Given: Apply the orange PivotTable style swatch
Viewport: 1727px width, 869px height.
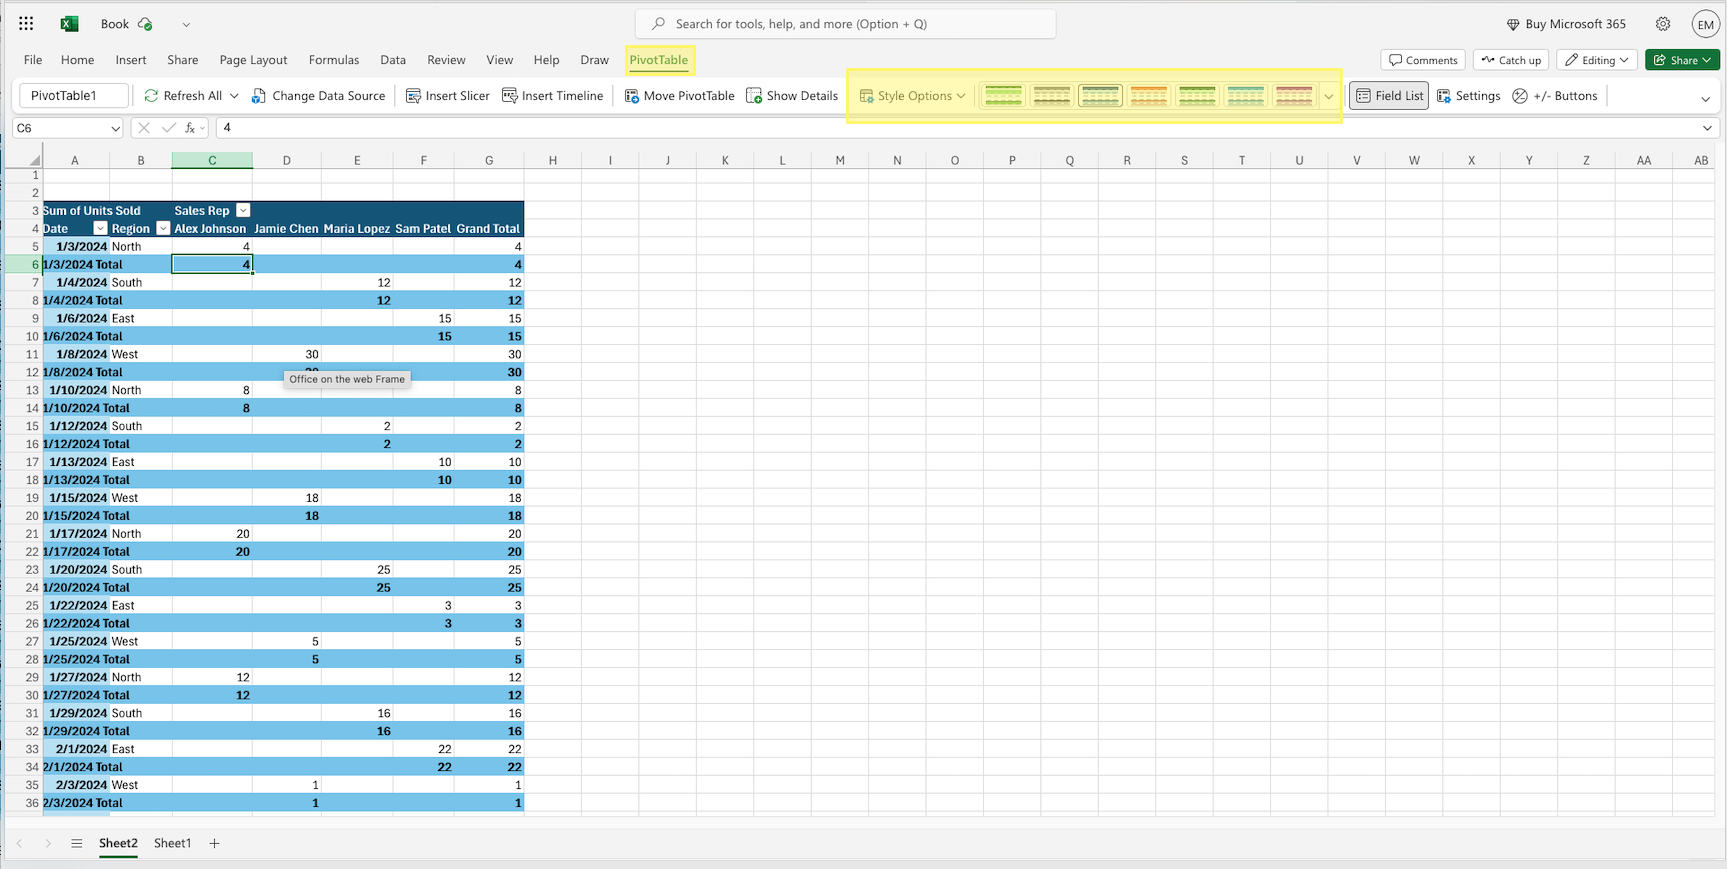Looking at the screenshot, I should click(1148, 96).
